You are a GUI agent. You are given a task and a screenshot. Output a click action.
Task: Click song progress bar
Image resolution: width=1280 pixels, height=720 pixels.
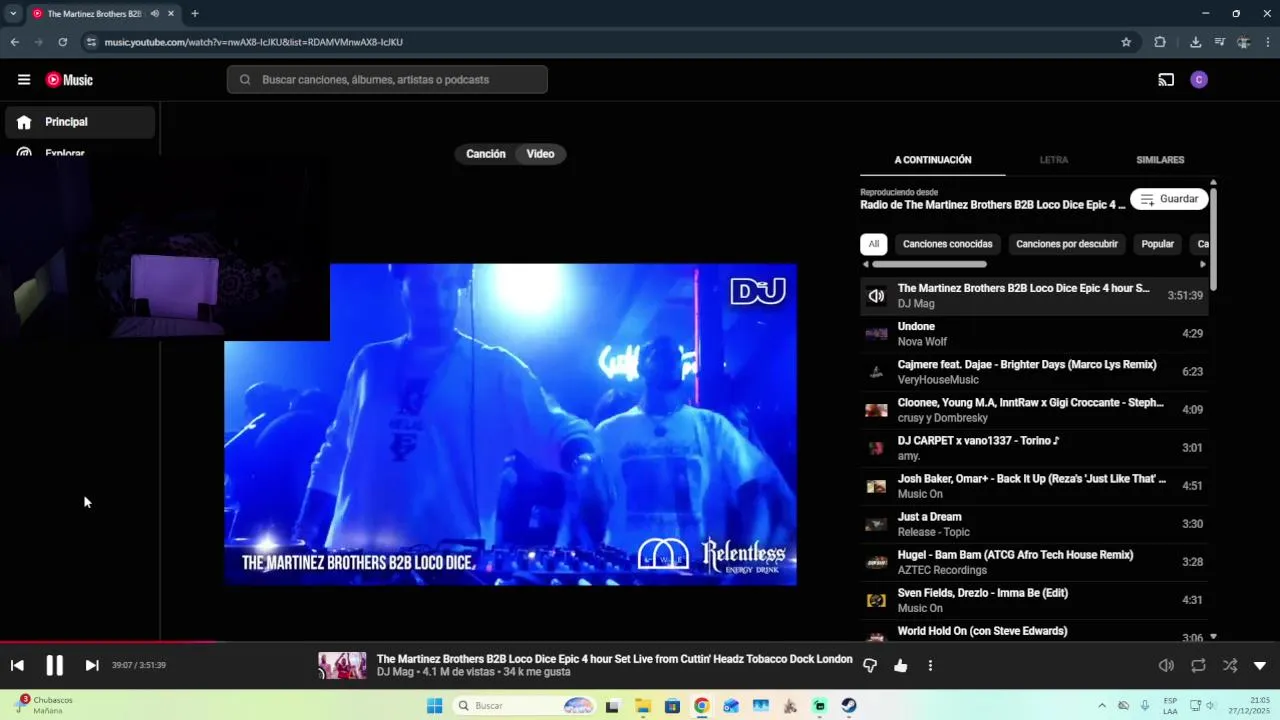tap(640, 642)
